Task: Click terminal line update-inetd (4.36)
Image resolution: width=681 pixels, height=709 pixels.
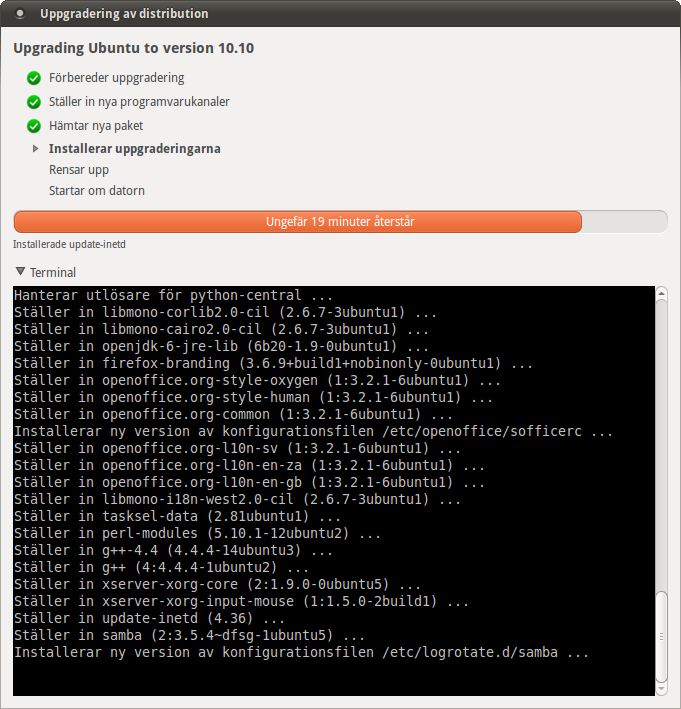Action: [149, 618]
